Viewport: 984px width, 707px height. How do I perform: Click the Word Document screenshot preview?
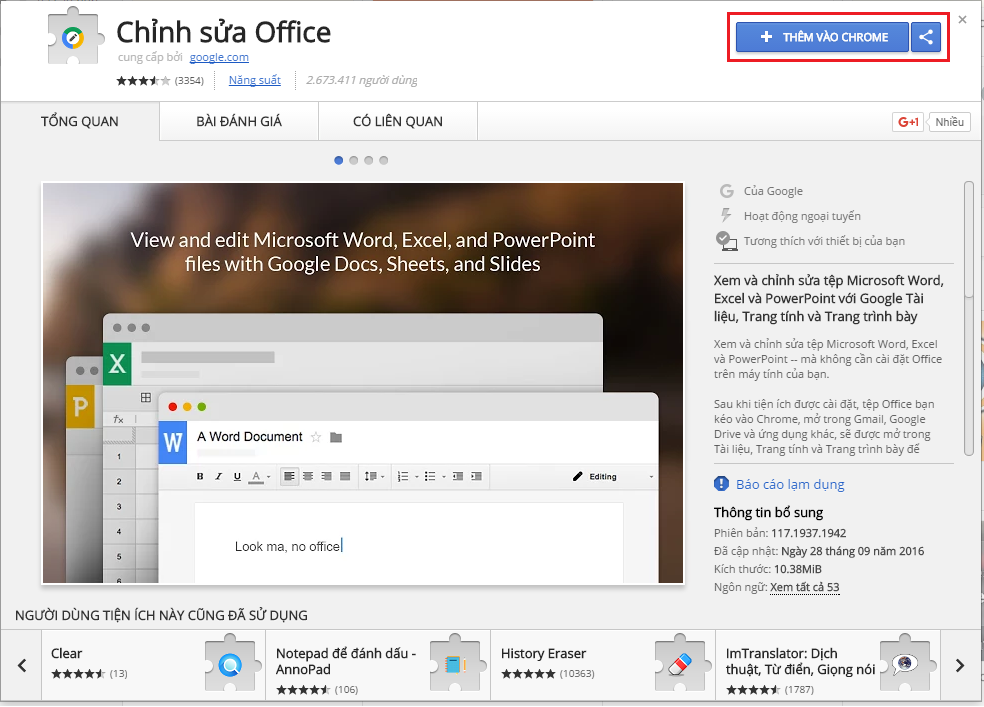(363, 383)
